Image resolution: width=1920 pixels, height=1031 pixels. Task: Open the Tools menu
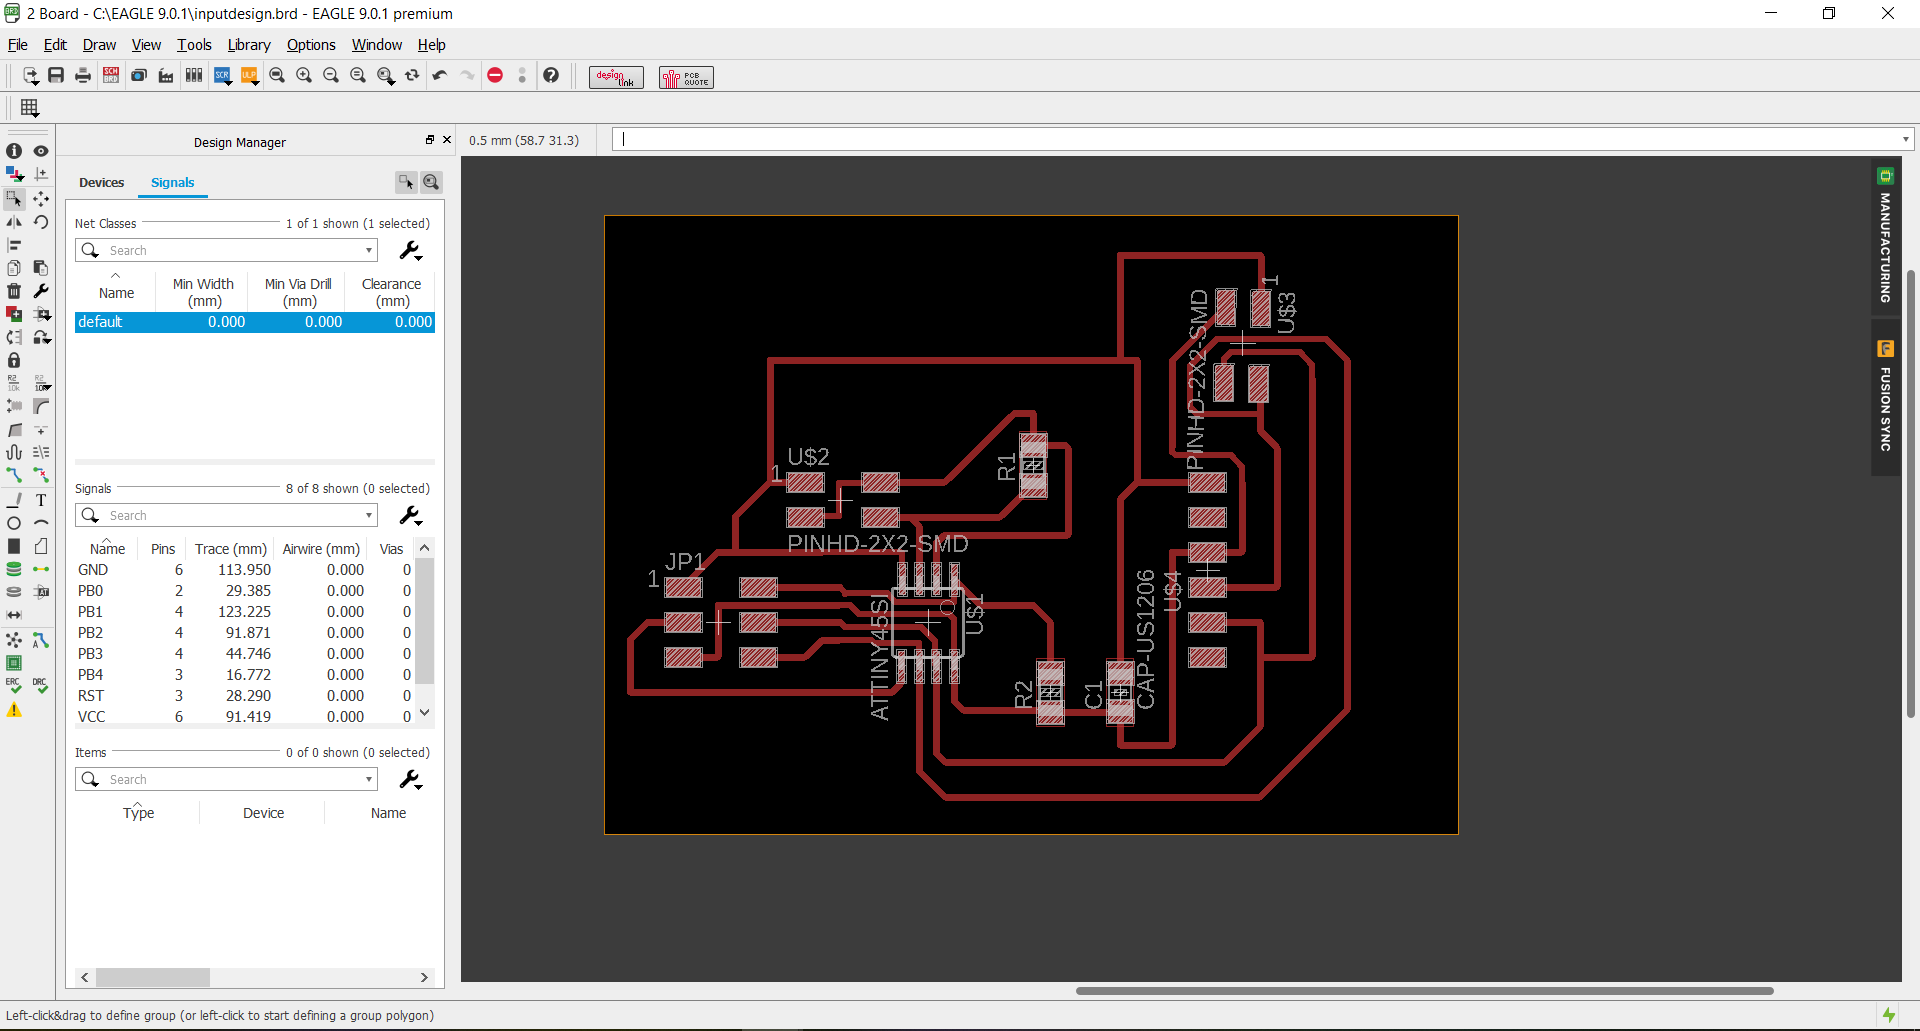coord(194,45)
